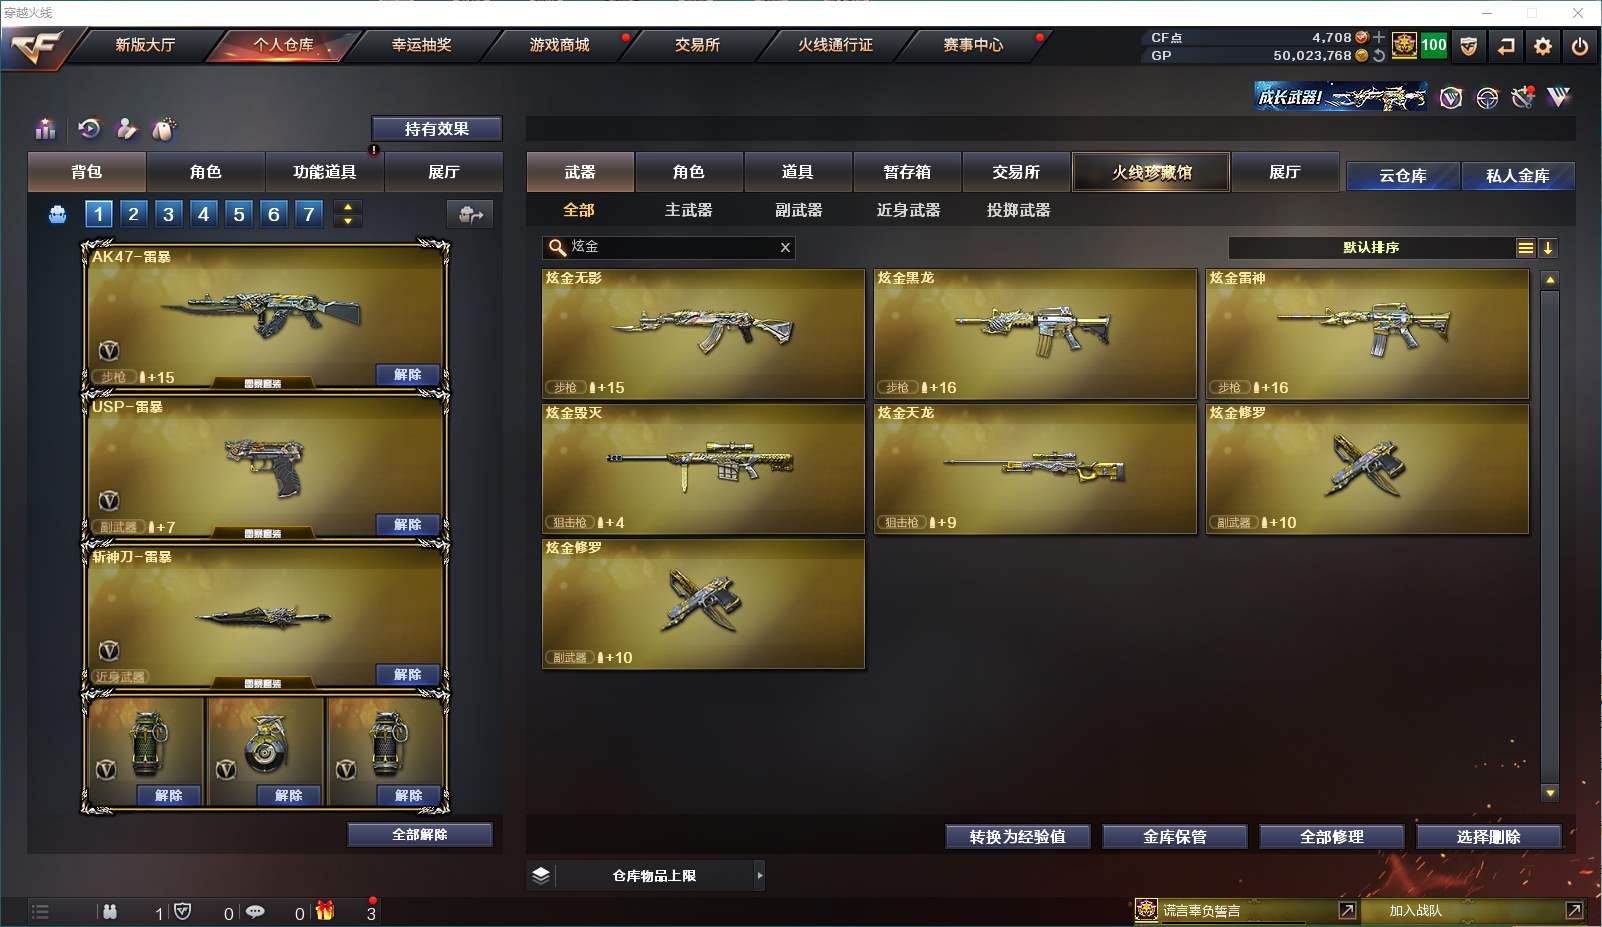The width and height of the screenshot is (1602, 927).
Task: Refresh the GP balance
Action: click(1379, 55)
